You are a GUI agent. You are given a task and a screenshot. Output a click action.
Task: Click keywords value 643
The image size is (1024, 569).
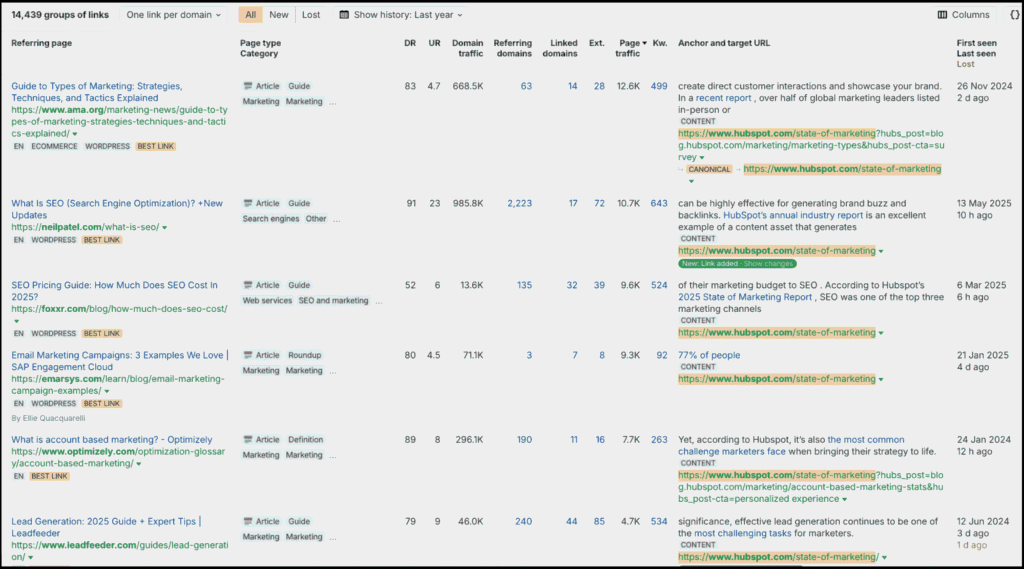(659, 203)
